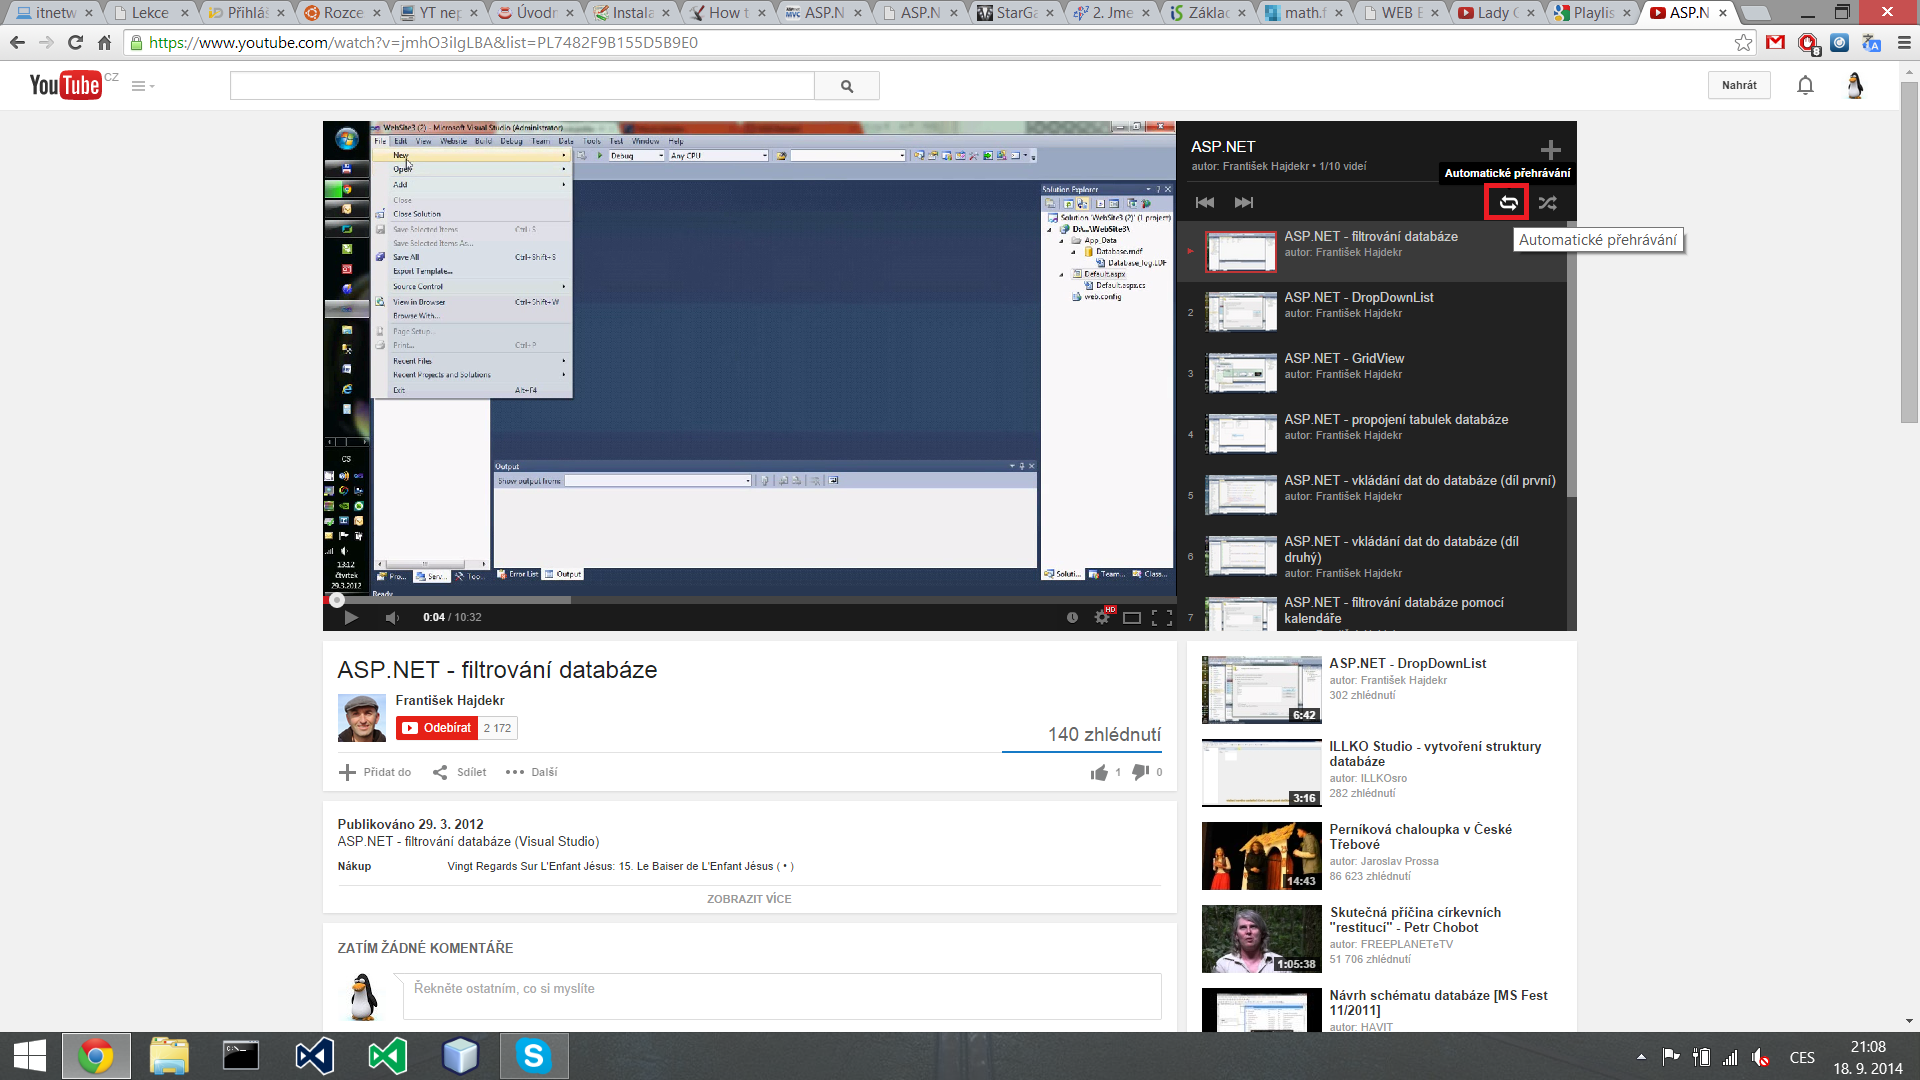This screenshot has width=1920, height=1080.
Task: Dislike the video with thumbs down
Action: click(x=1141, y=772)
